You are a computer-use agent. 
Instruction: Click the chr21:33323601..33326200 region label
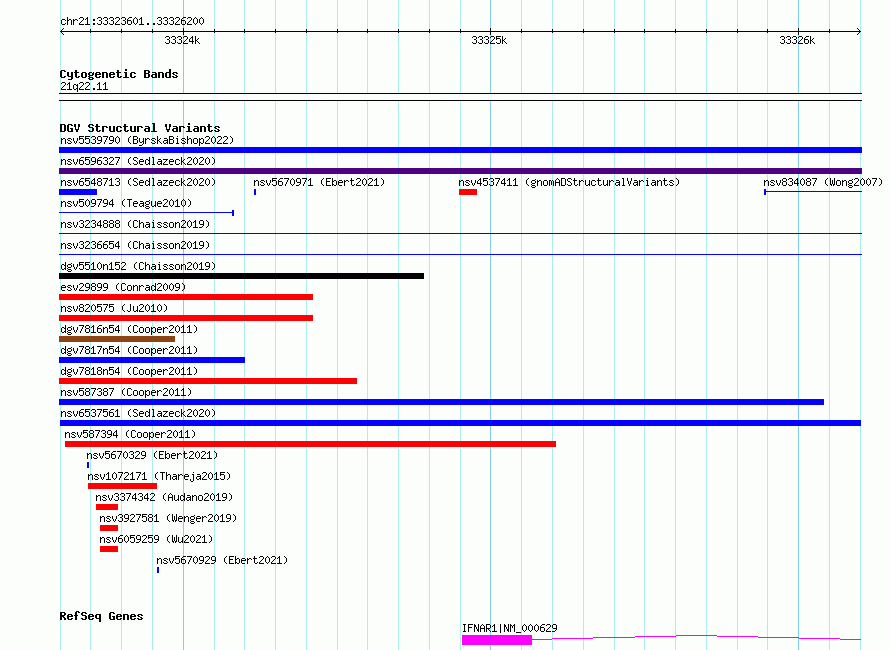click(132, 21)
